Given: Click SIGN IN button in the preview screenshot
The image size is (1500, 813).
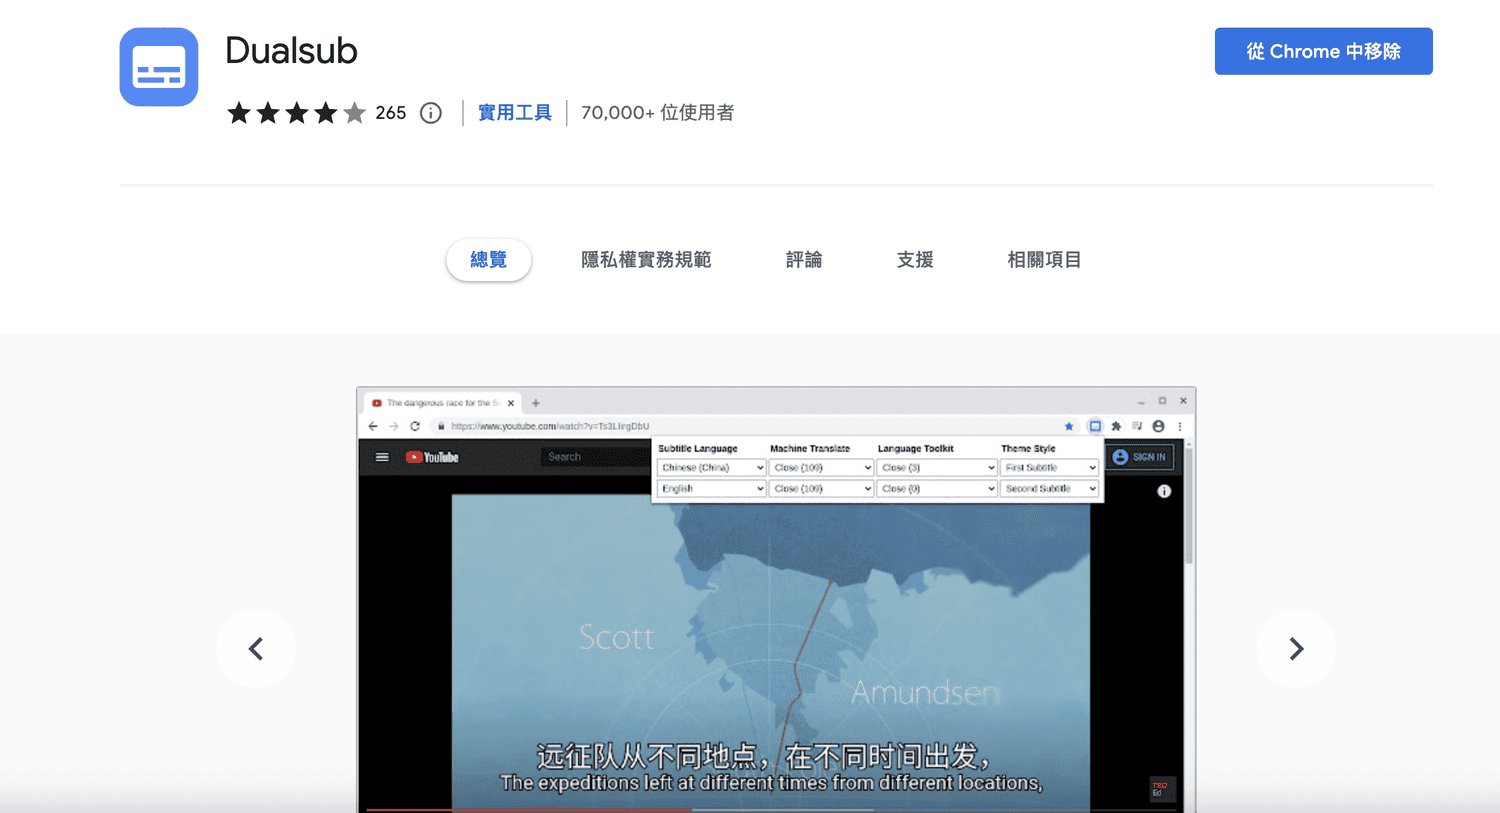Looking at the screenshot, I should pyautogui.click(x=1140, y=457).
